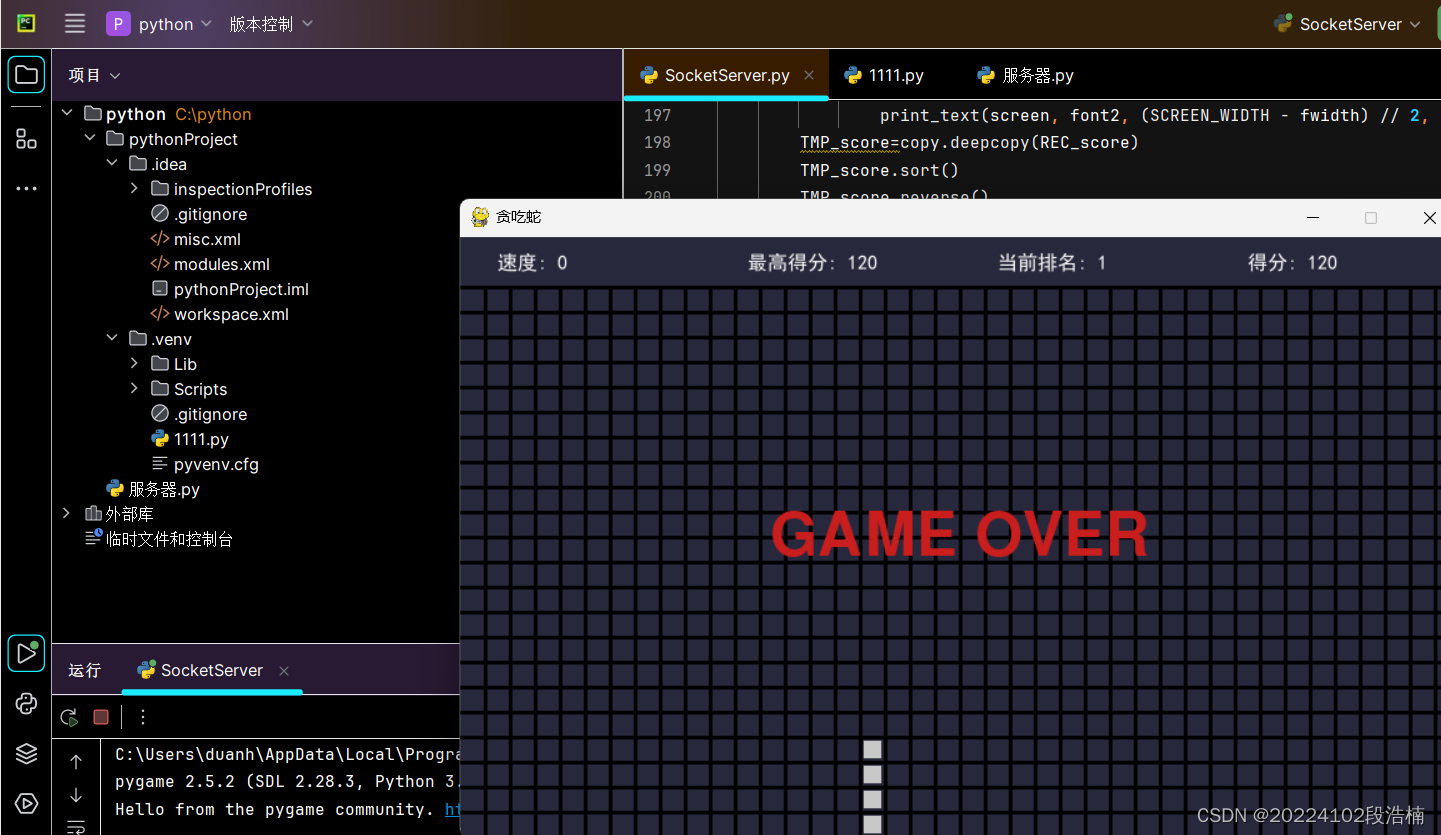
Task: Expand the 外部库 tree node
Action: tap(65, 513)
